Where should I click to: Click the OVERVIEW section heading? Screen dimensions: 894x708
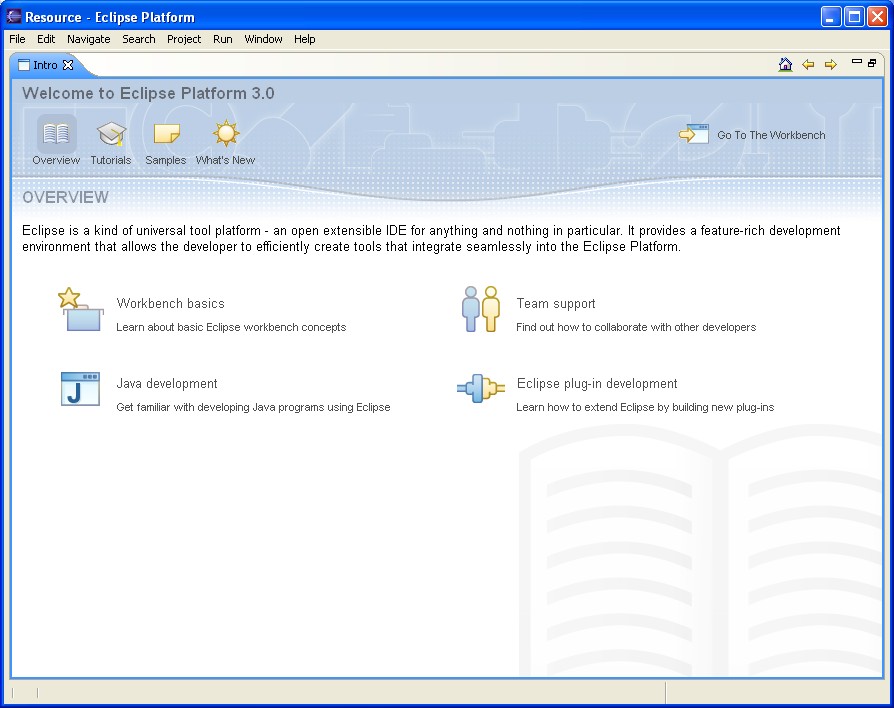pos(65,197)
